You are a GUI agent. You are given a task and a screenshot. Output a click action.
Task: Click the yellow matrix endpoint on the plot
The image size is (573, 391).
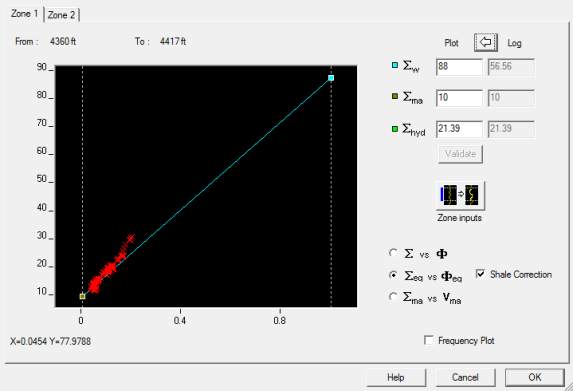83,296
